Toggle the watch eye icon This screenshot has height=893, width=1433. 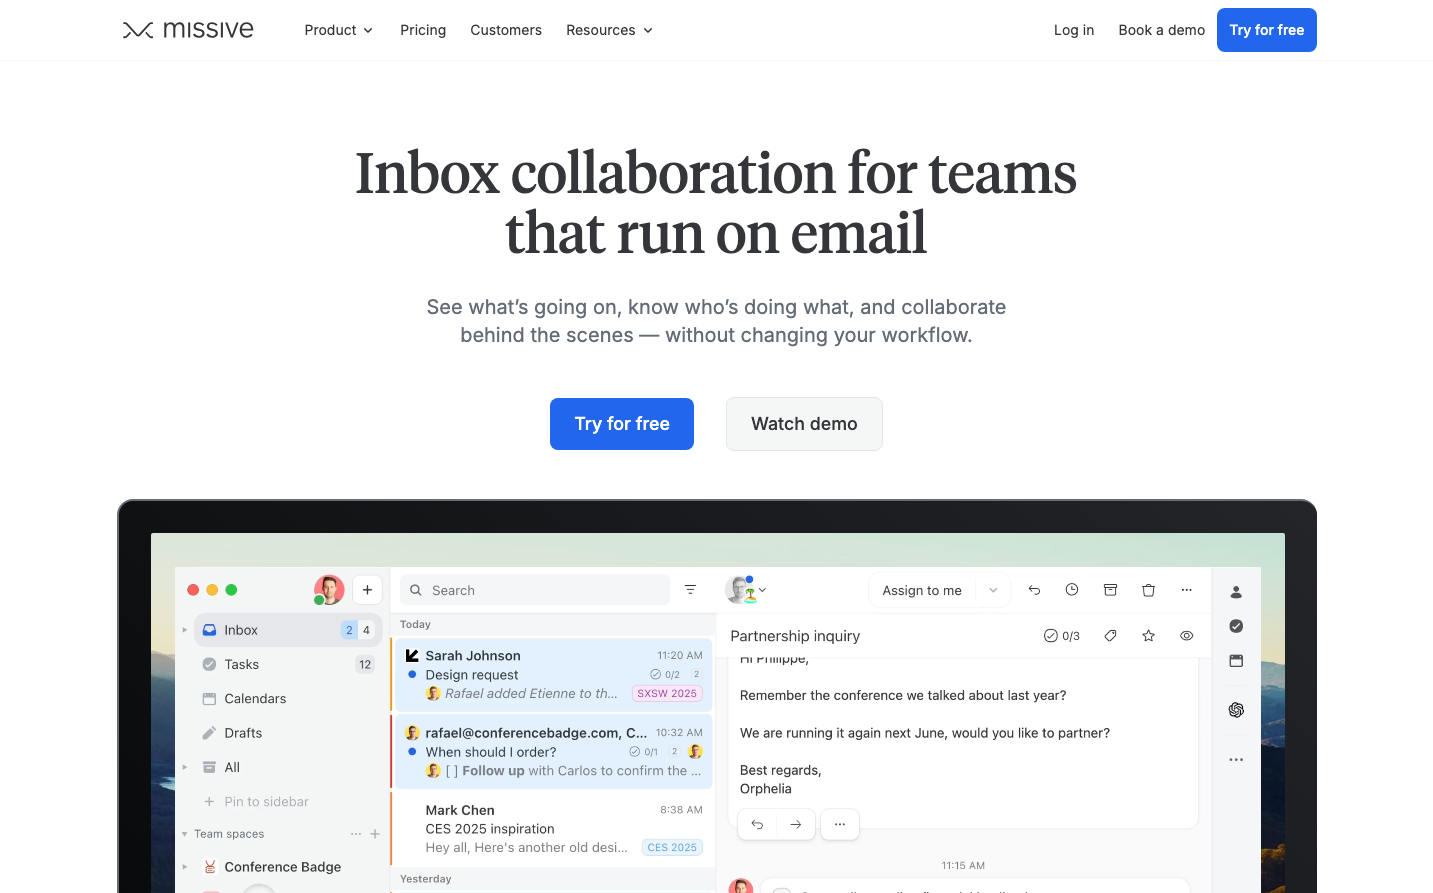point(1186,636)
